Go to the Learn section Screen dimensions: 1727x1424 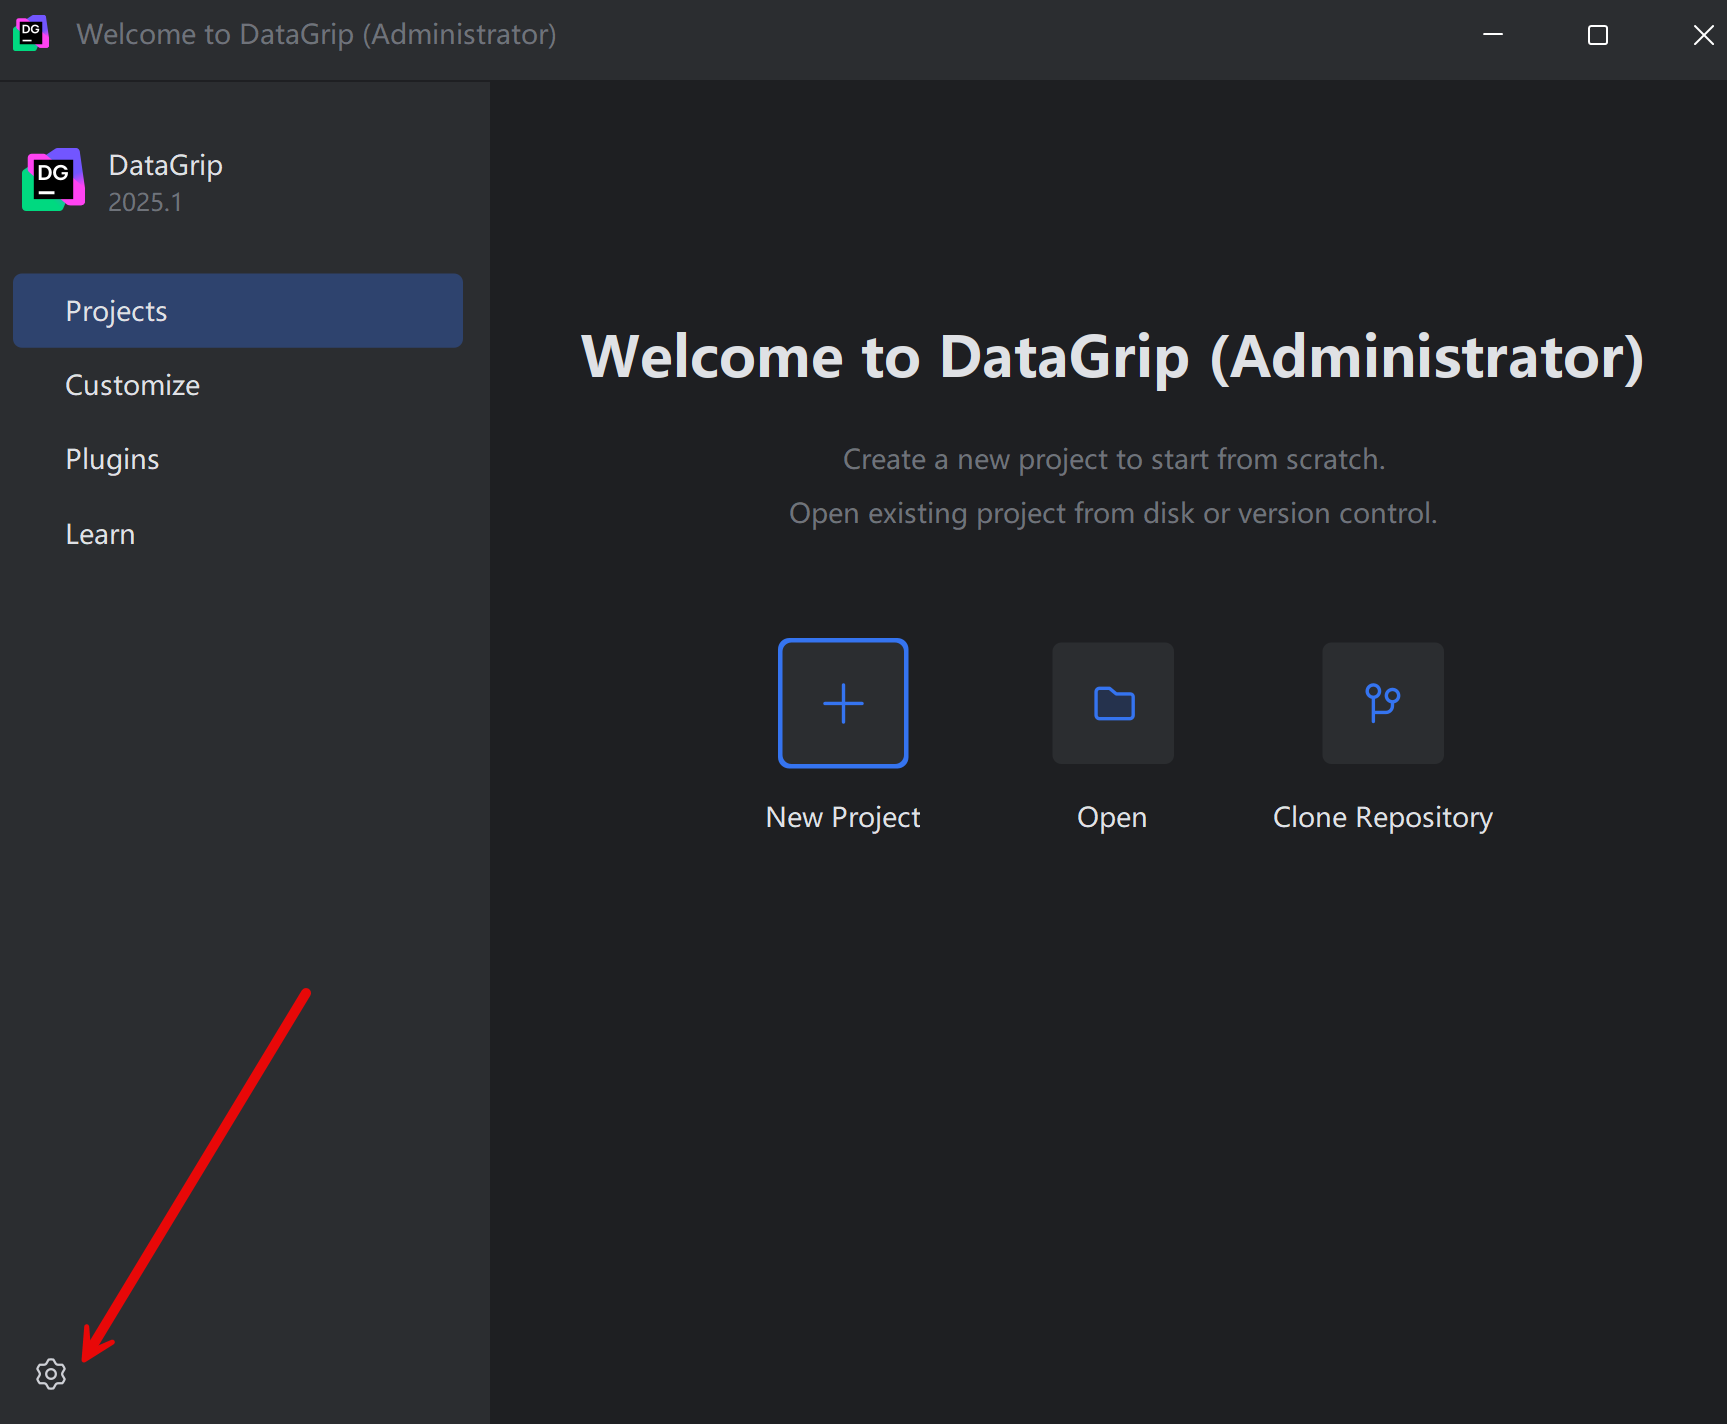coord(100,534)
